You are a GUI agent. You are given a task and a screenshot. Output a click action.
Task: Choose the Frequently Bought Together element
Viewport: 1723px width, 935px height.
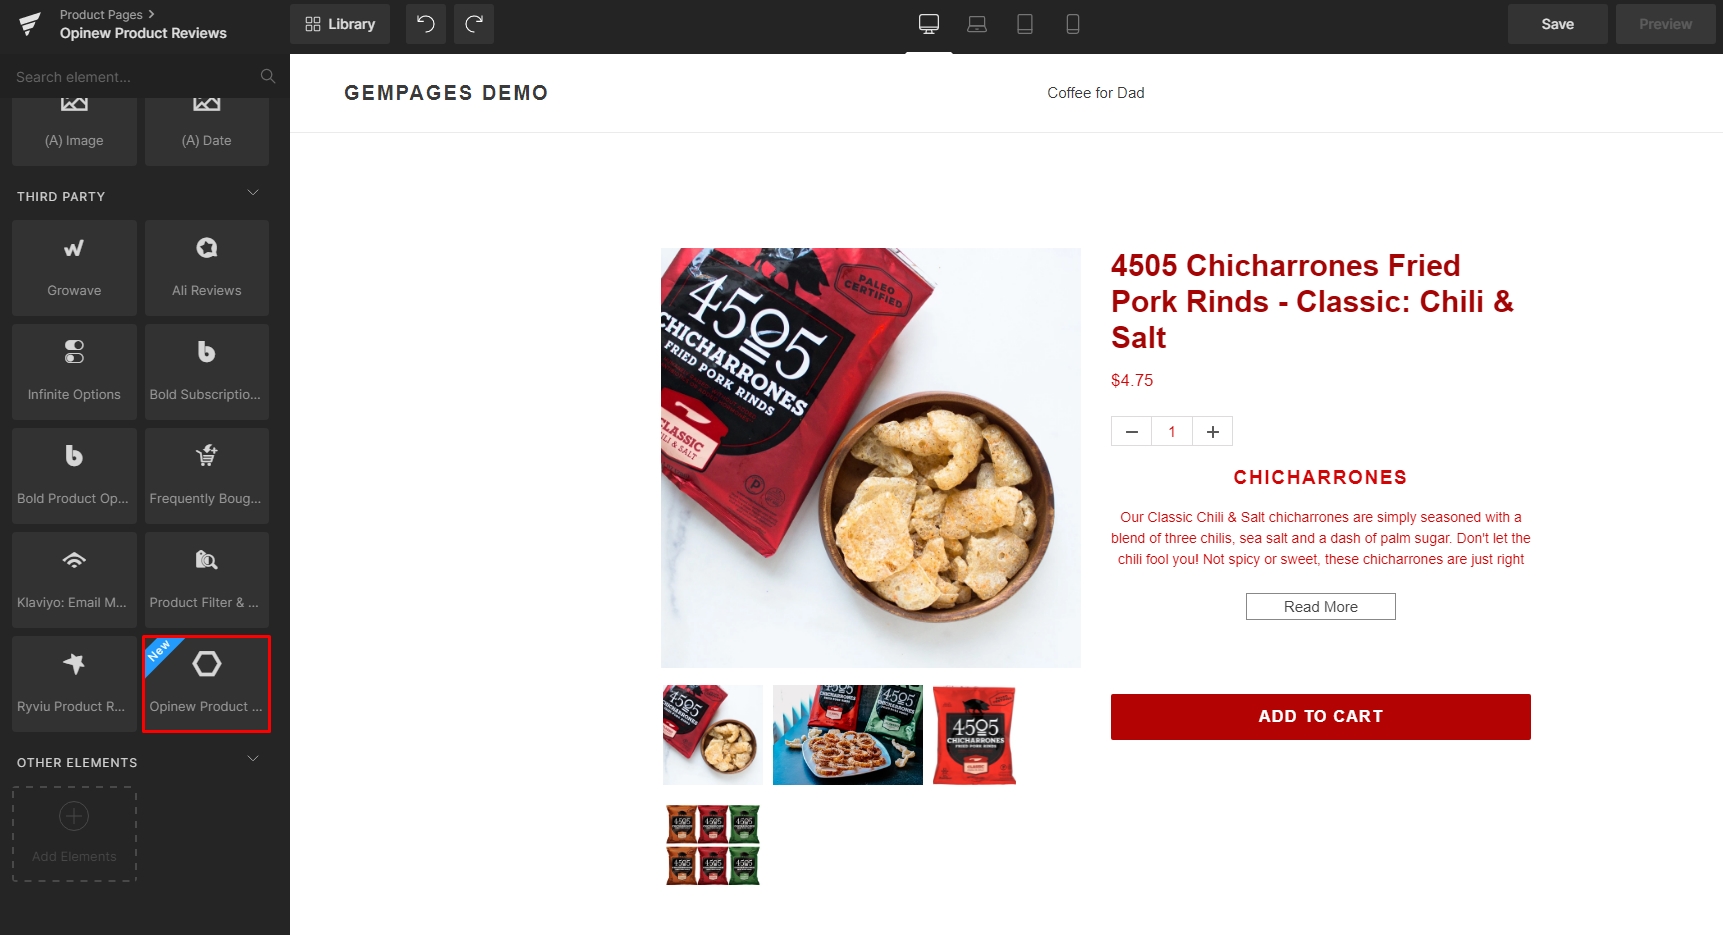[x=206, y=476]
